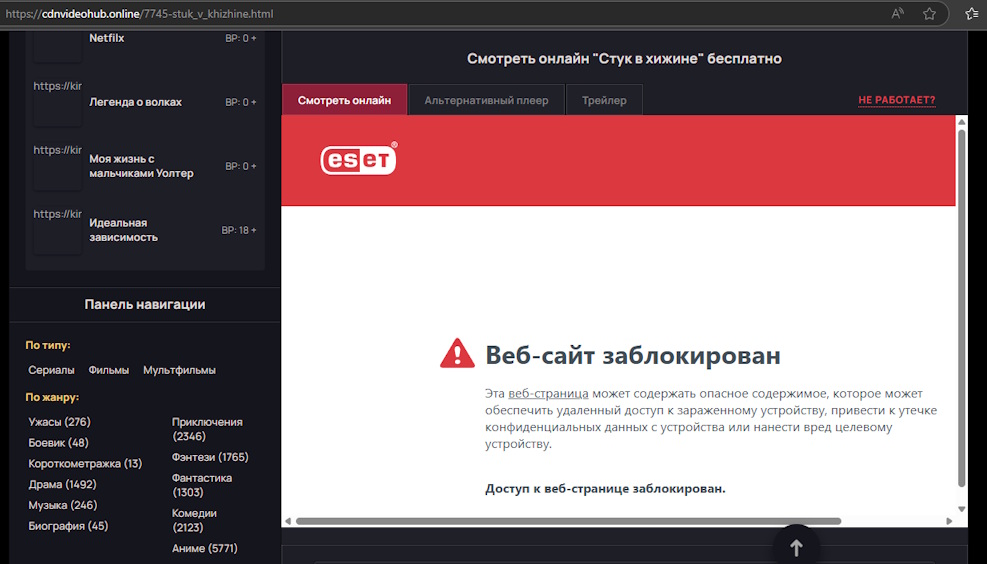Click the red warning triangle icon
Viewport: 987px width, 564px height.
tap(457, 354)
